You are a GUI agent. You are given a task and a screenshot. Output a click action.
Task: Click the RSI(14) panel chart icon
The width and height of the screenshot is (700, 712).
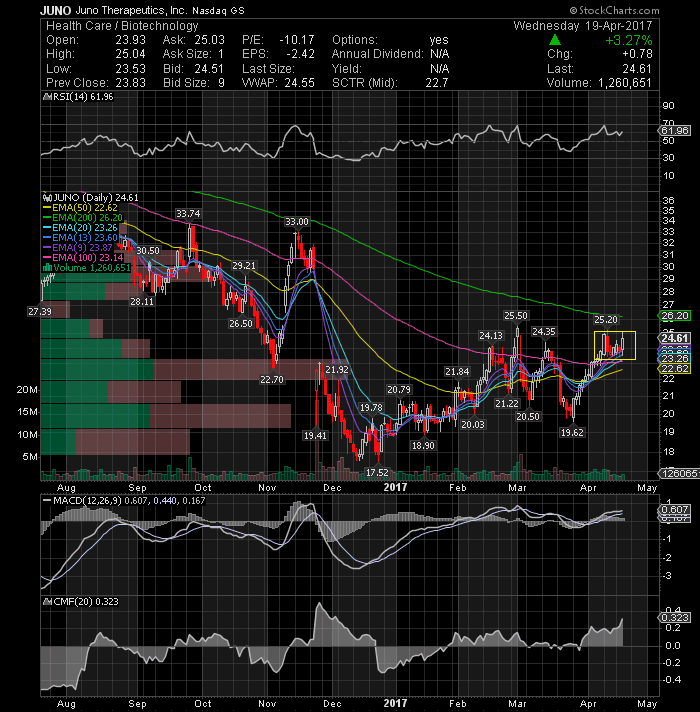(46, 97)
